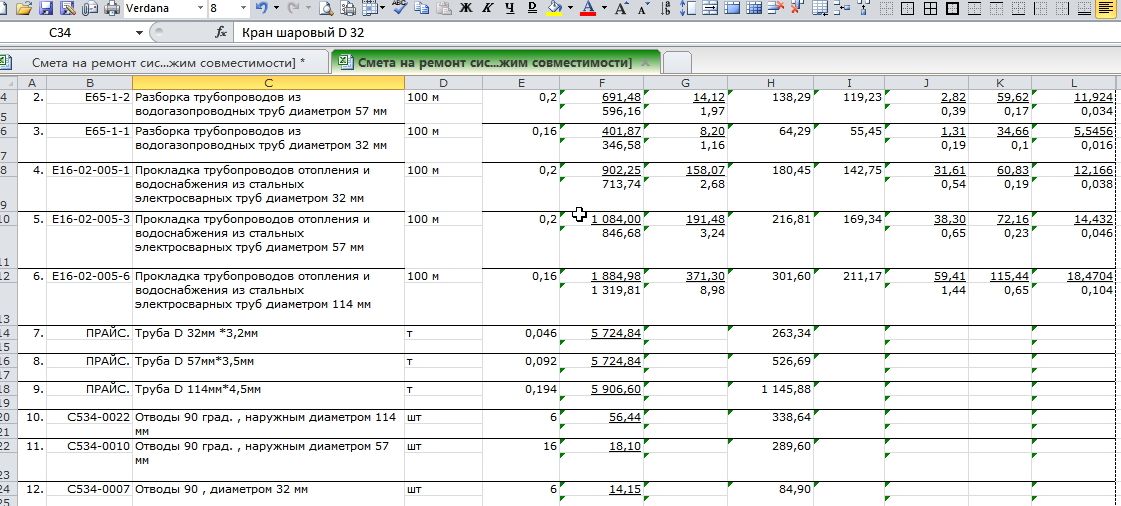Viewport: 1121px width, 506px height.
Task: Click the Print icon in the toolbar
Action: 111,8
